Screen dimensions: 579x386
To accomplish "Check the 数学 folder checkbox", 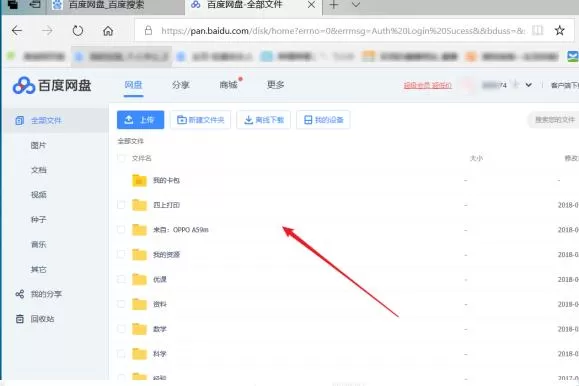I will [x=121, y=329].
